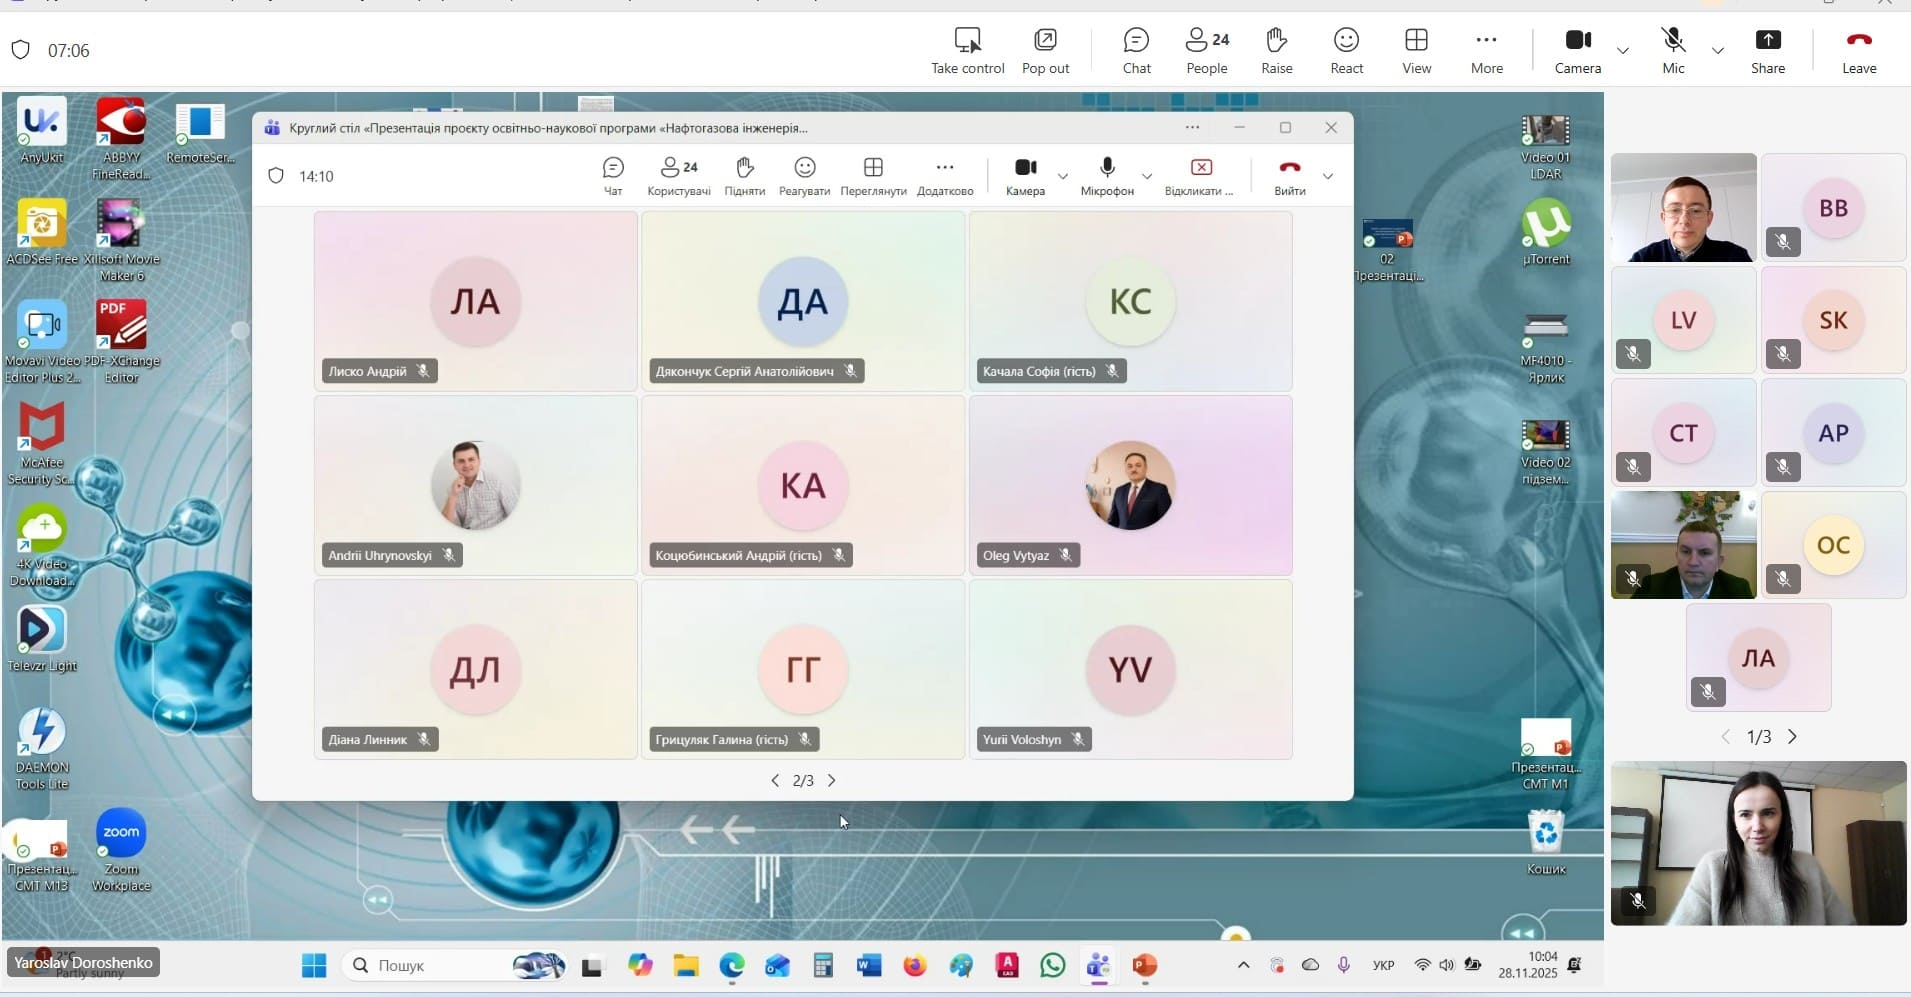Expand the Camera options dropdown arrow
Screen dimensions: 1911x997
1623,50
